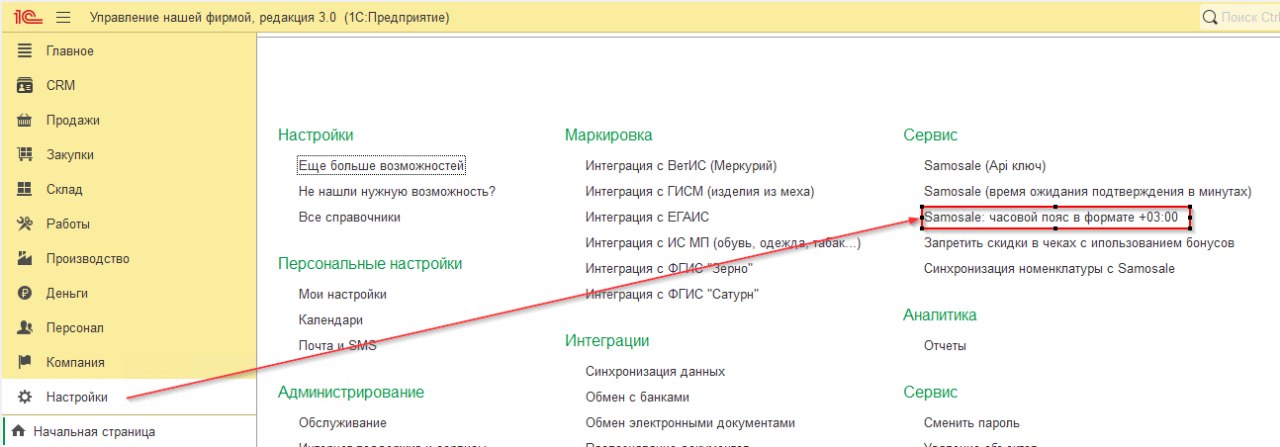Open Синхронизация данных link
1280x447 pixels.
(655, 371)
